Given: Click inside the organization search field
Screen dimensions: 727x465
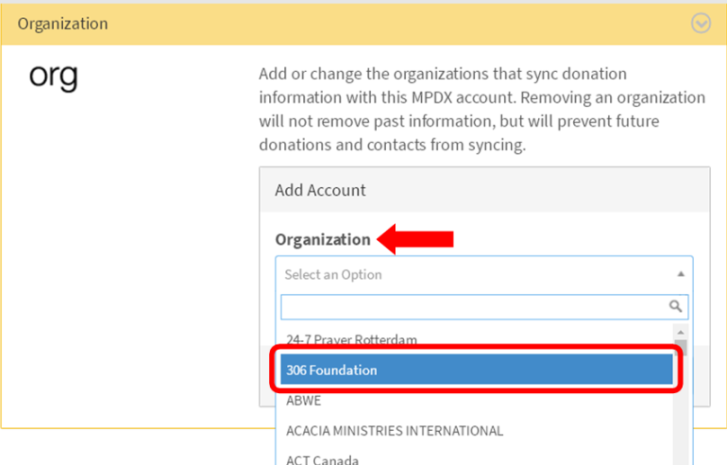Looking at the screenshot, I should (484, 306).
